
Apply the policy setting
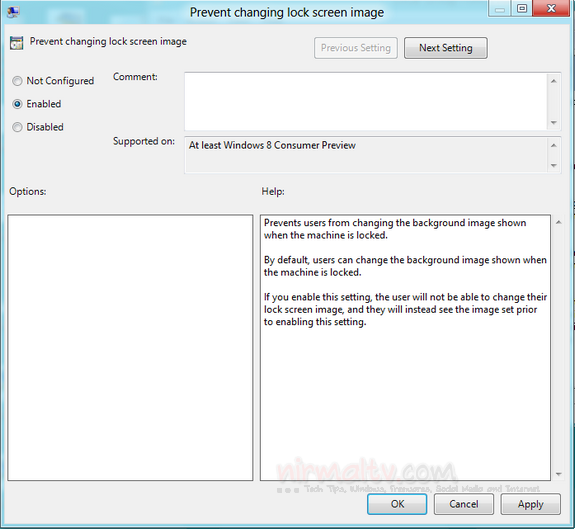pyautogui.click(x=531, y=504)
